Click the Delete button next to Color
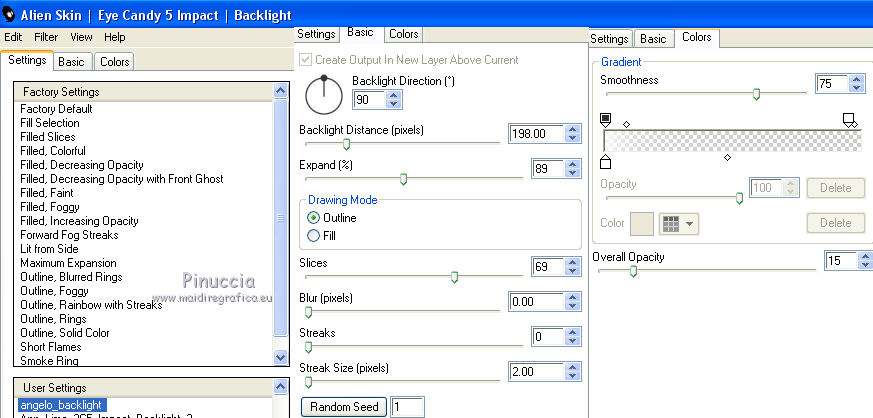This screenshot has width=873, height=418. tap(836, 223)
